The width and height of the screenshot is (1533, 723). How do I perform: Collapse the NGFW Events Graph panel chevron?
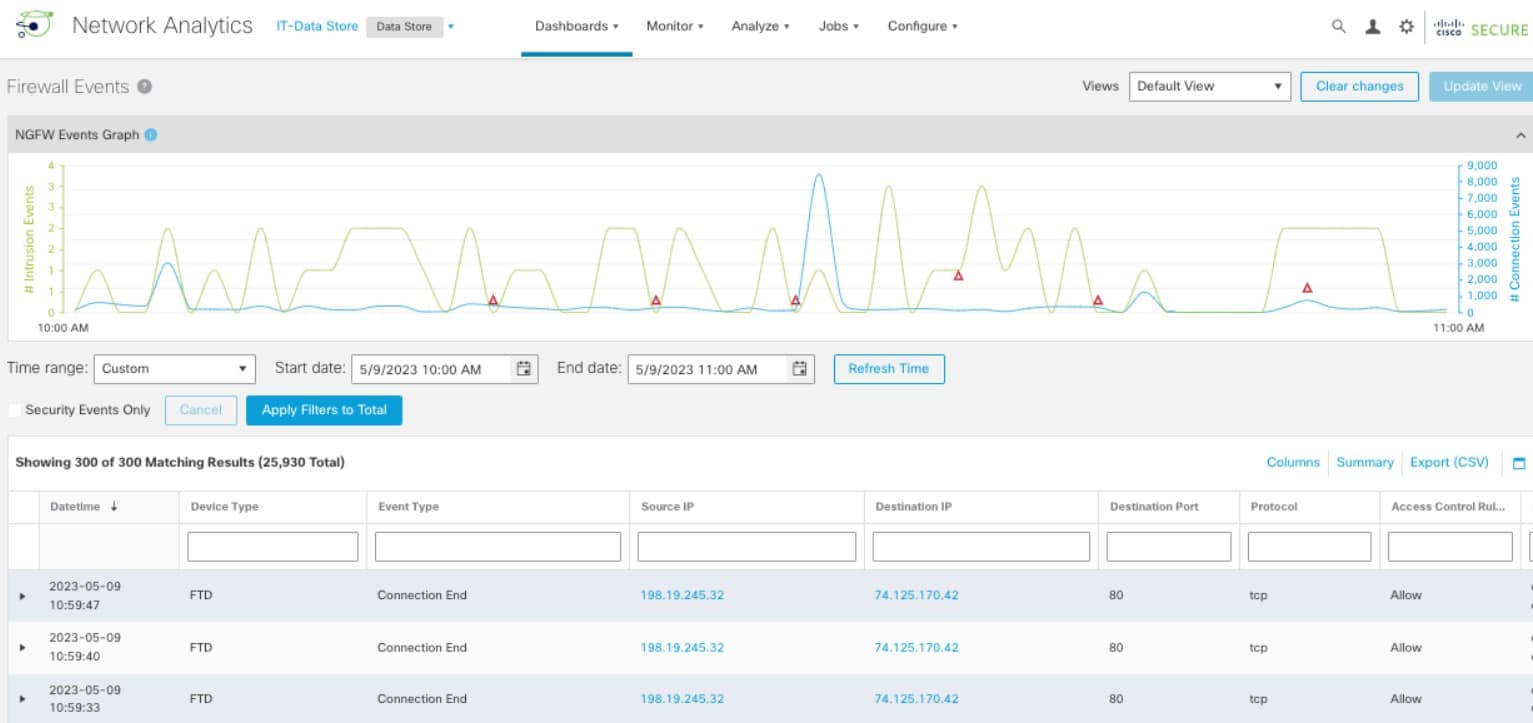(1521, 133)
